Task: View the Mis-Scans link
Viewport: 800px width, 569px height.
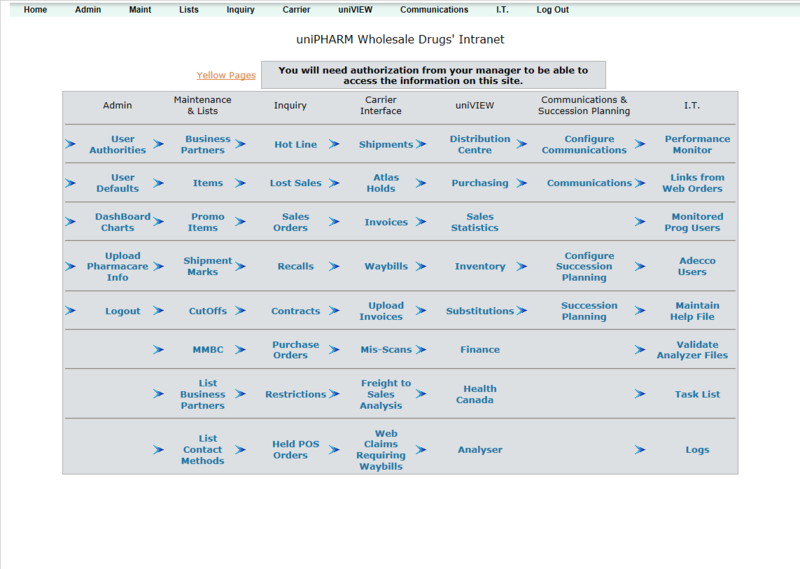Action: tap(386, 350)
